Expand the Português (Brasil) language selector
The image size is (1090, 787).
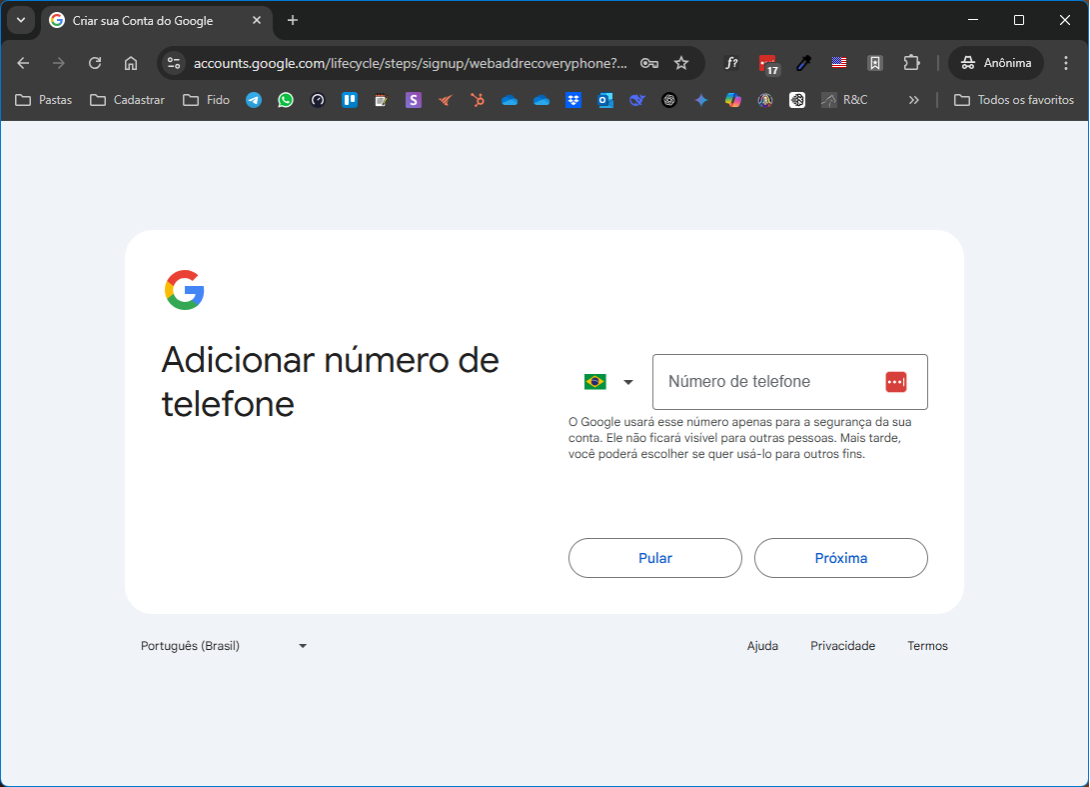click(x=224, y=646)
